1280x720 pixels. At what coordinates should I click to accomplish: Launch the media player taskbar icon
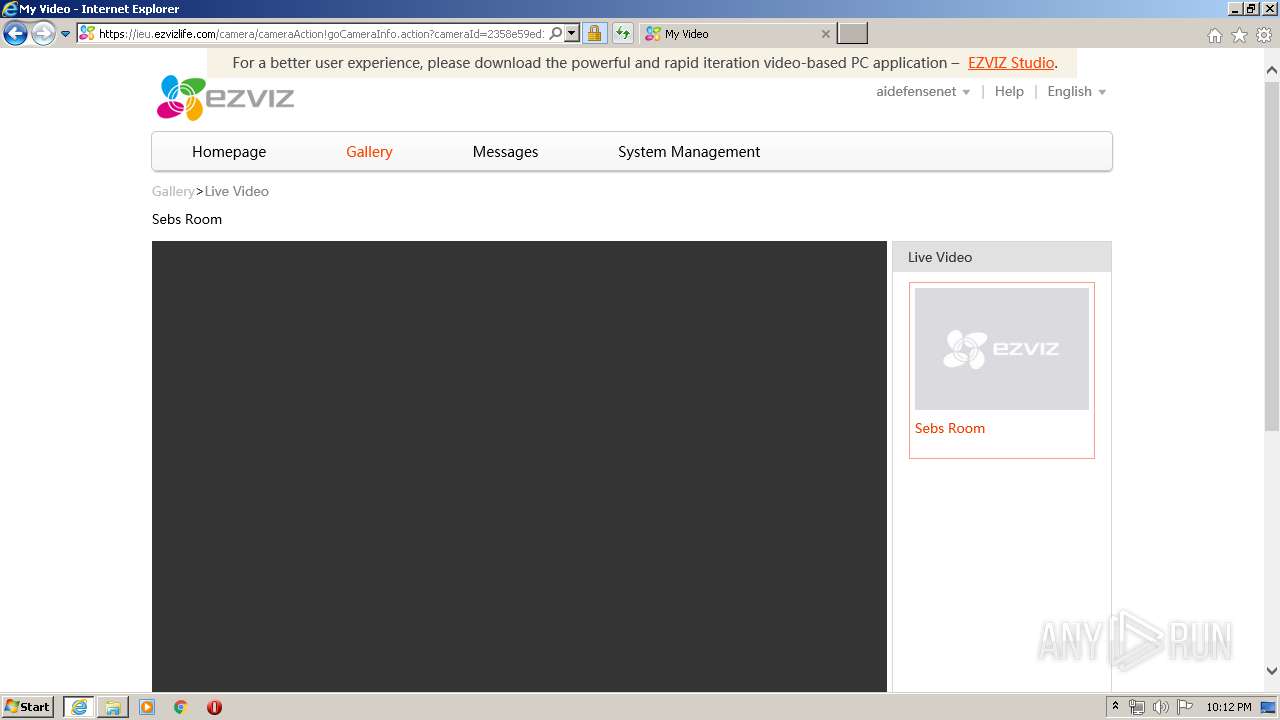[147, 707]
